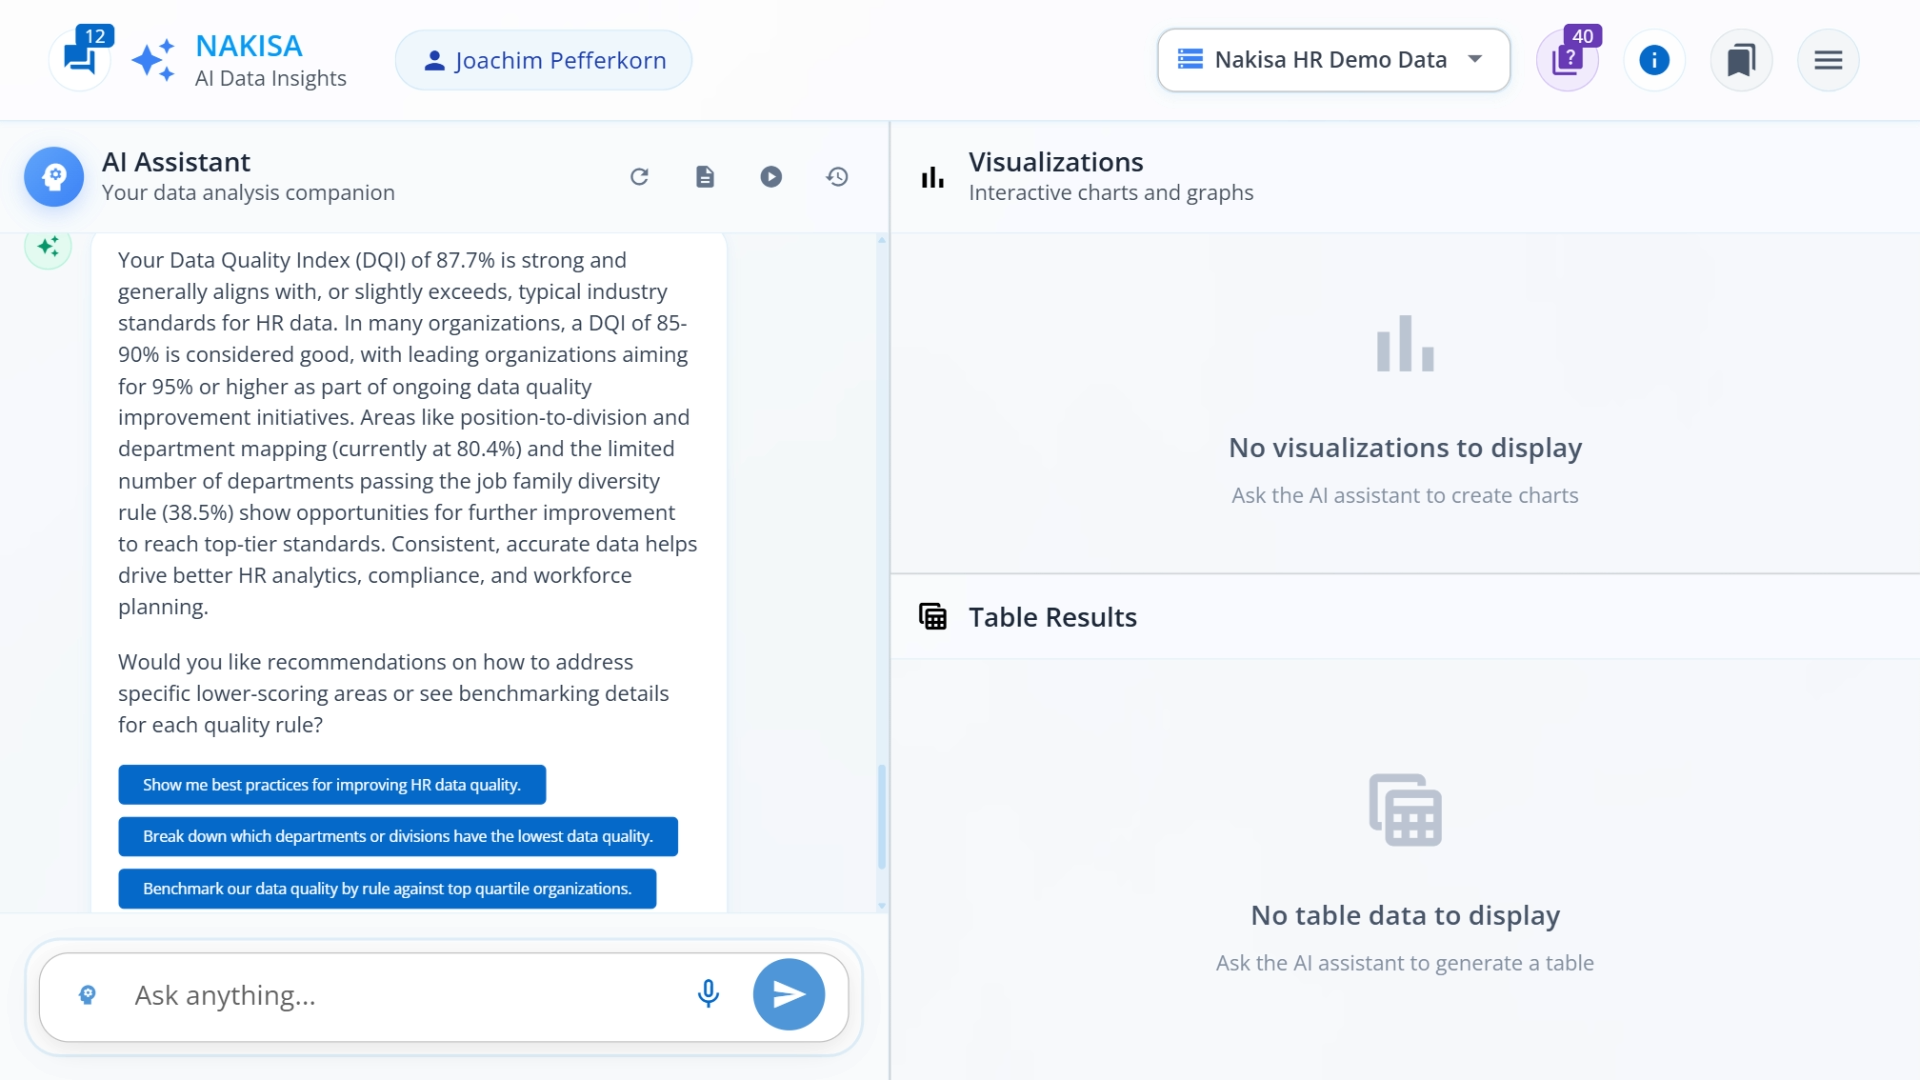Image resolution: width=1920 pixels, height=1080 pixels.
Task: Click 'Show me best practices for improving HR data quality'
Action: pos(331,785)
